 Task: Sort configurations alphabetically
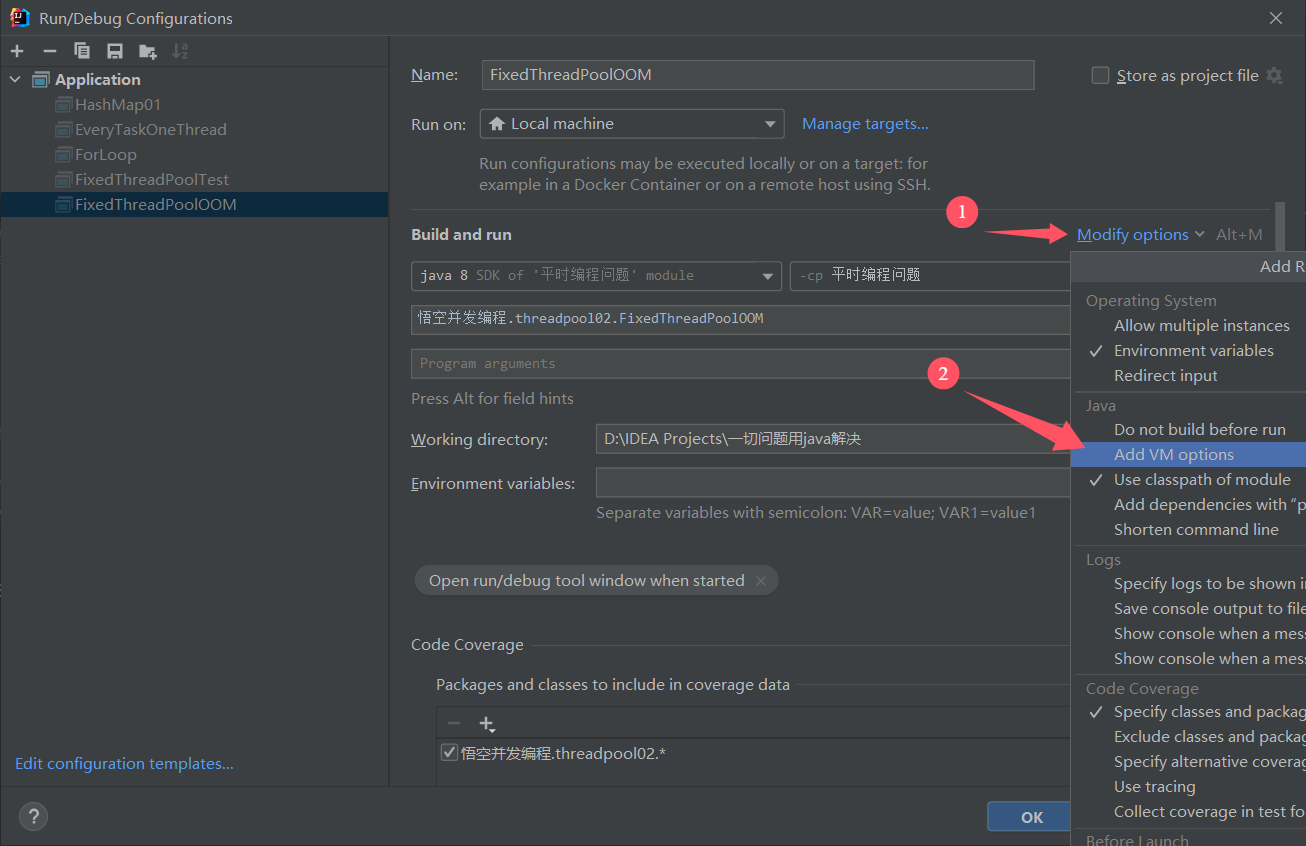(x=180, y=50)
